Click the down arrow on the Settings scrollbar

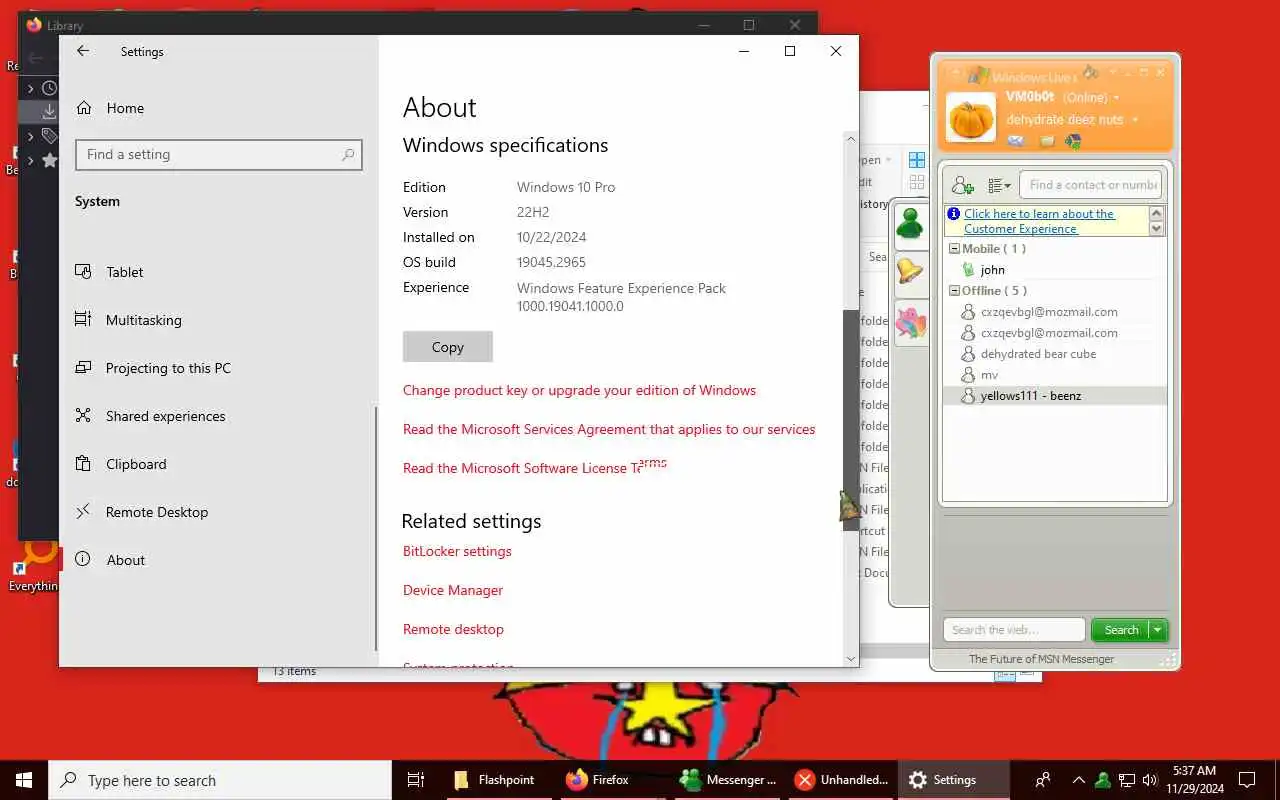point(851,659)
